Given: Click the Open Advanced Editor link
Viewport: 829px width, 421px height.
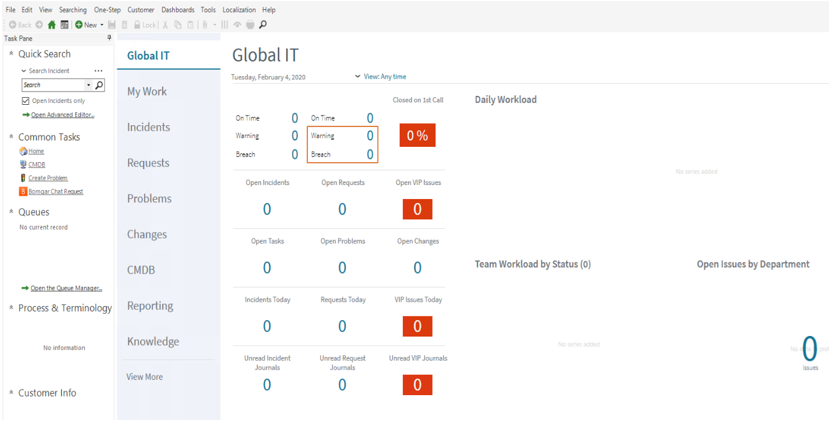Looking at the screenshot, I should tap(62, 115).
